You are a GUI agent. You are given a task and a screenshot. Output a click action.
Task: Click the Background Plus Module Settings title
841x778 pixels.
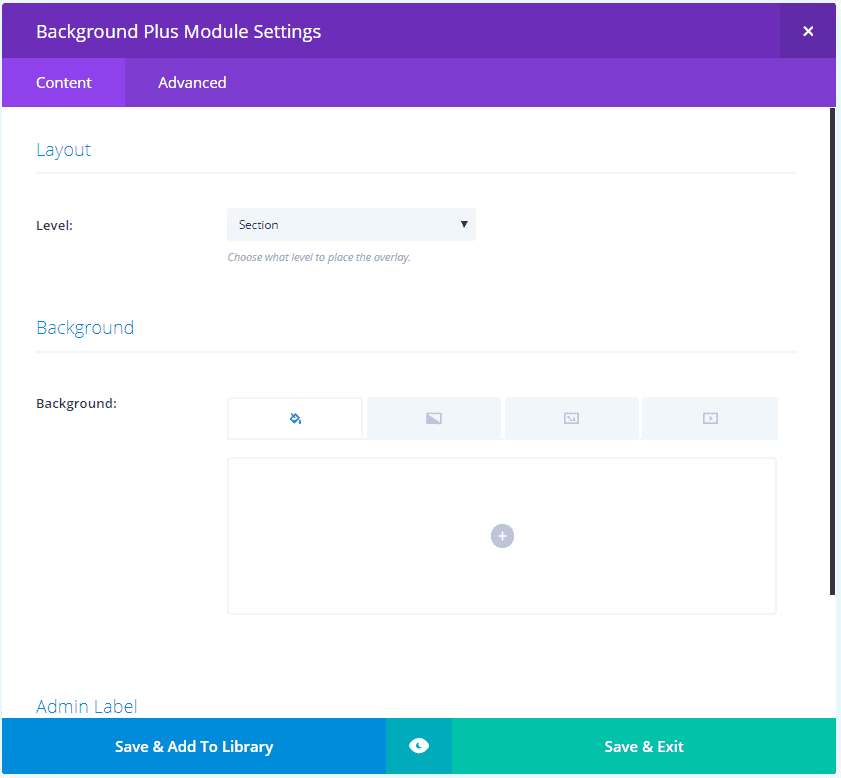(178, 31)
